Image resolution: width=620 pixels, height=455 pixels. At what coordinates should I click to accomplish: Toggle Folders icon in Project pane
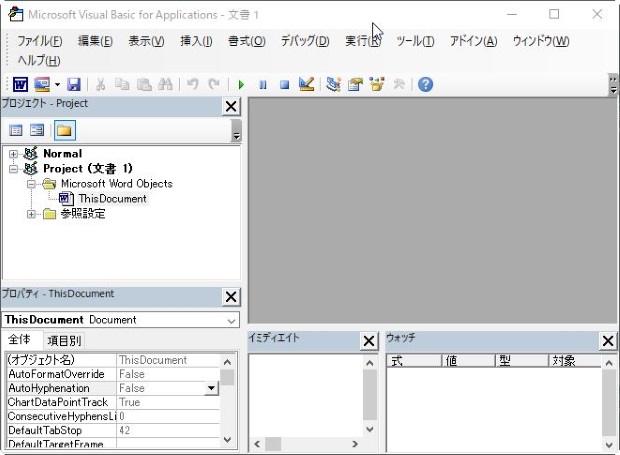tap(64, 130)
